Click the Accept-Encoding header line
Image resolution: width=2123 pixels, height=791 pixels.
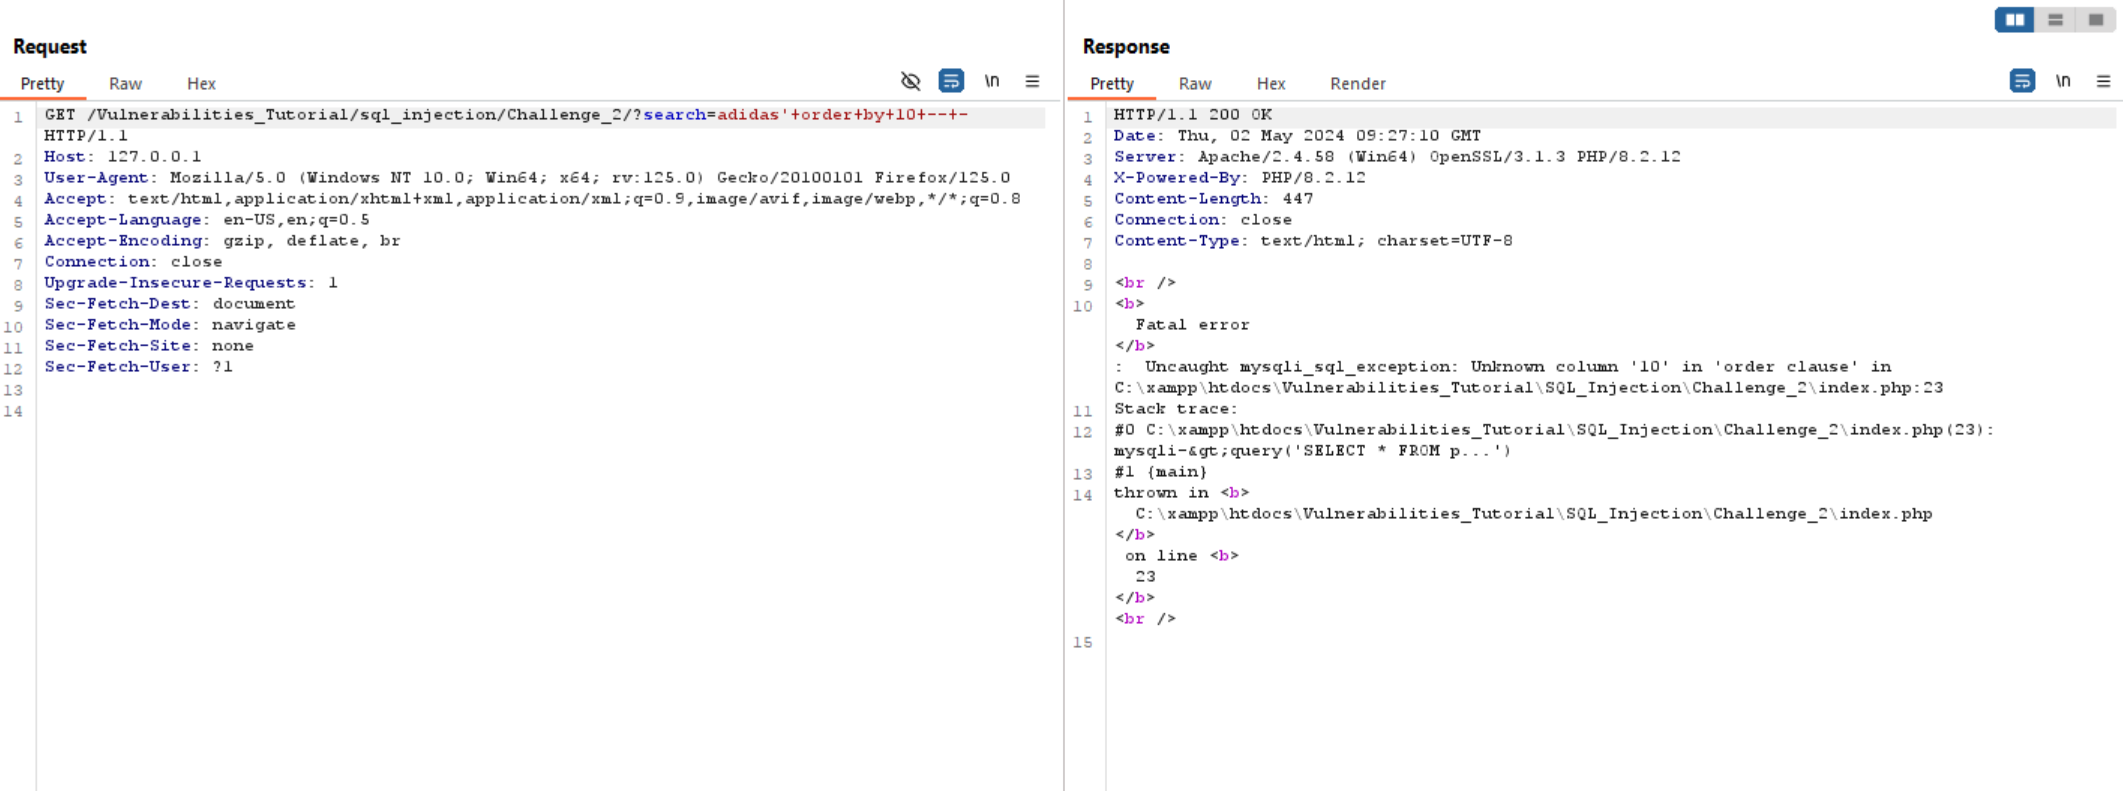[x=222, y=241]
